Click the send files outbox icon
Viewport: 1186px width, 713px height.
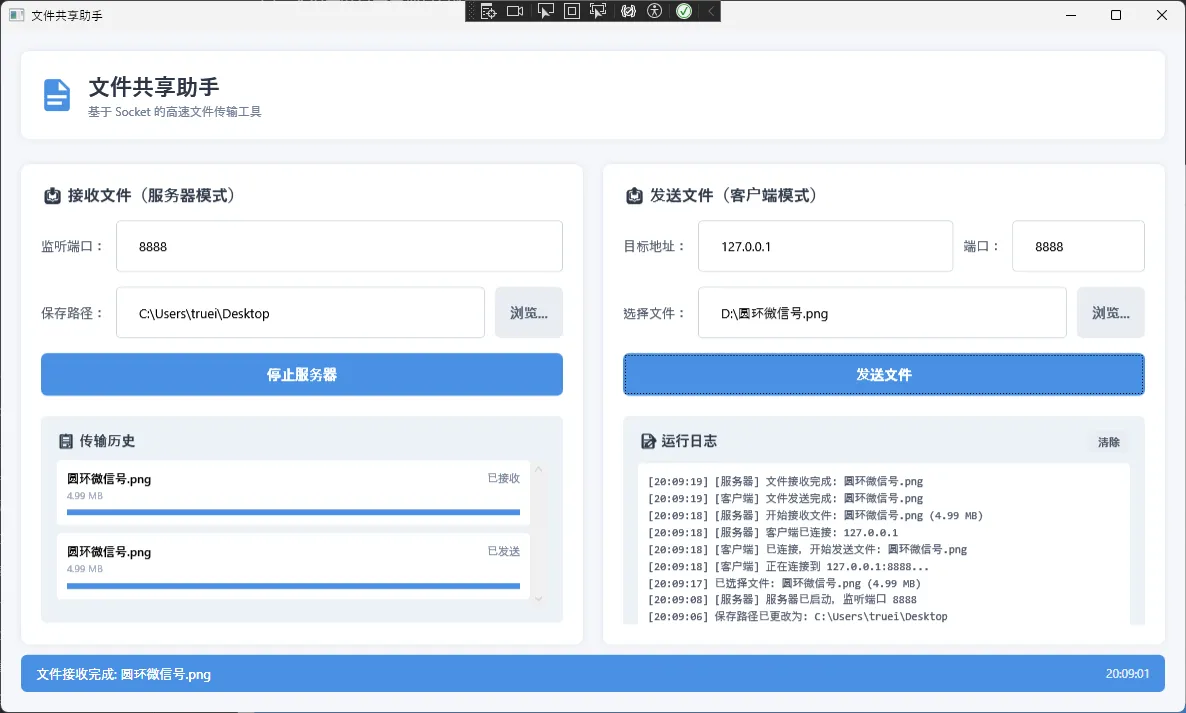(634, 196)
